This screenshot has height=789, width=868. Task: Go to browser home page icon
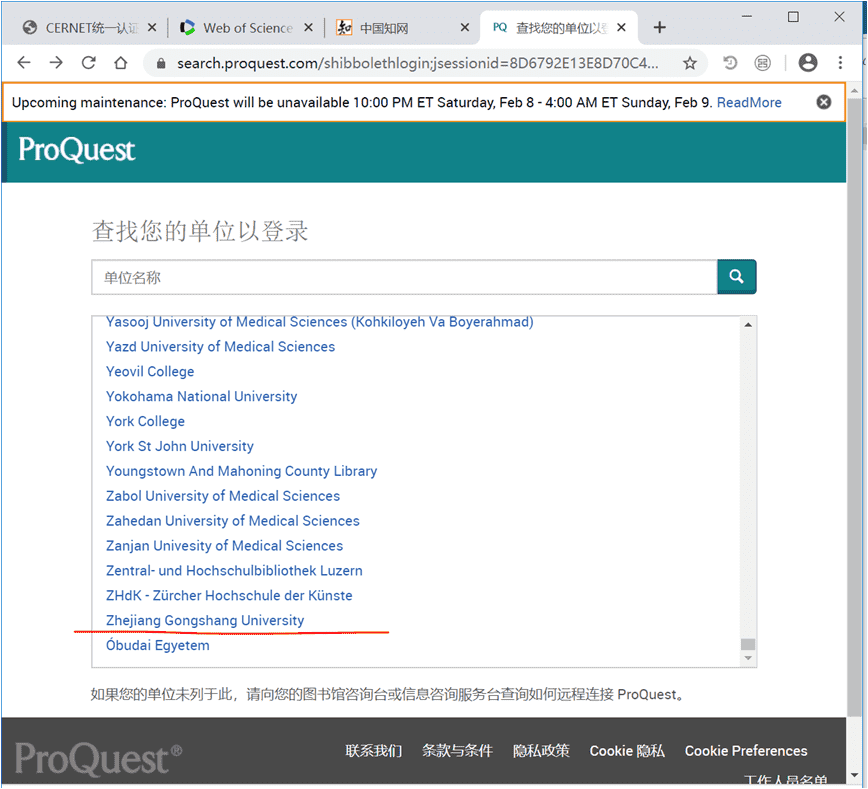tap(120, 63)
